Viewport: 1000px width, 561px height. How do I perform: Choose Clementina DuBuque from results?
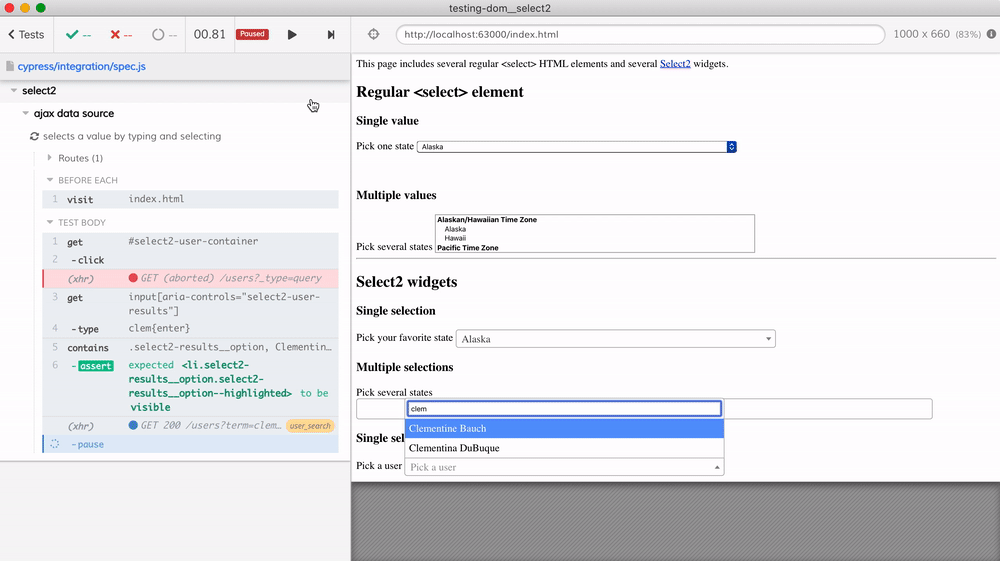point(564,448)
